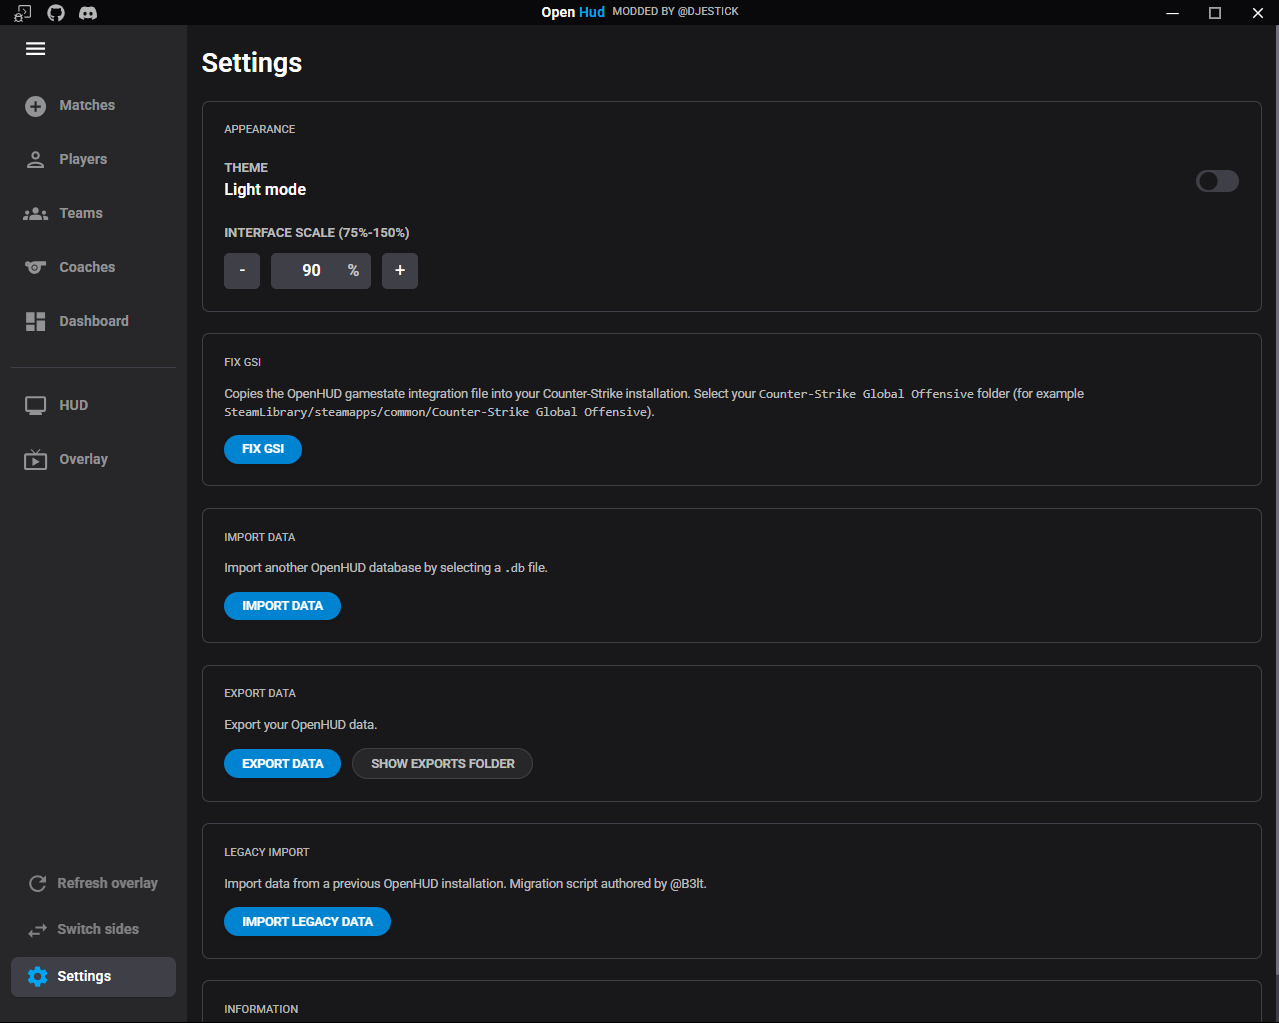Increase interface scale with plus button
Viewport: 1279px width, 1023px height.
400,271
